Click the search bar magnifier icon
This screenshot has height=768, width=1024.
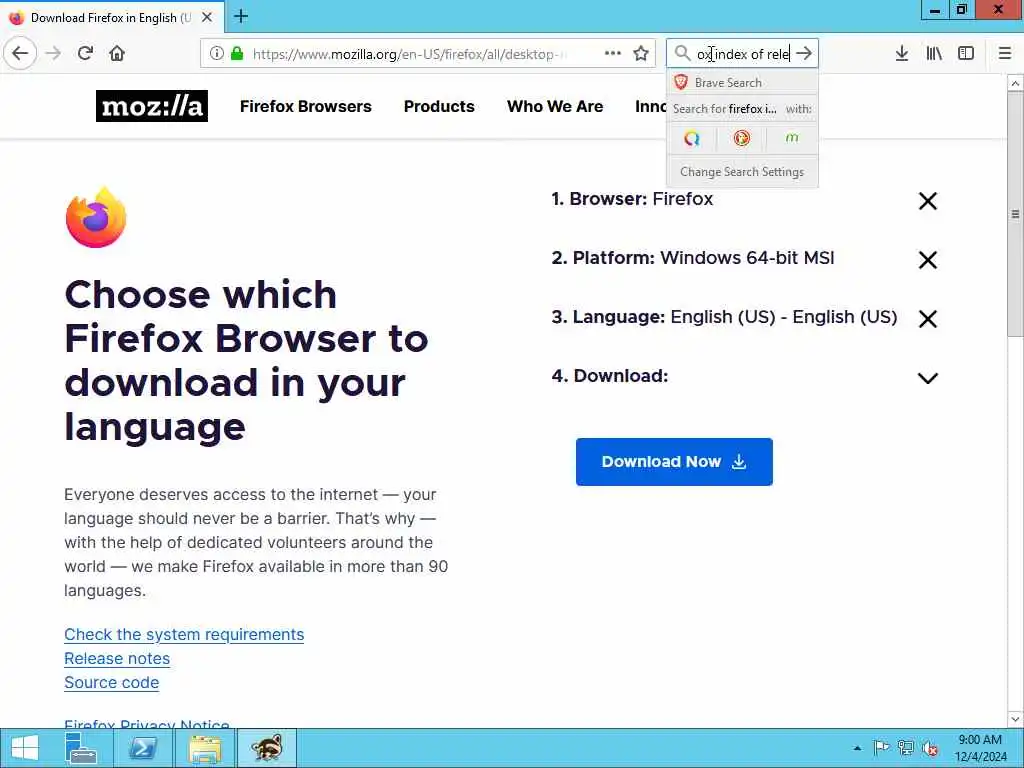click(x=682, y=53)
